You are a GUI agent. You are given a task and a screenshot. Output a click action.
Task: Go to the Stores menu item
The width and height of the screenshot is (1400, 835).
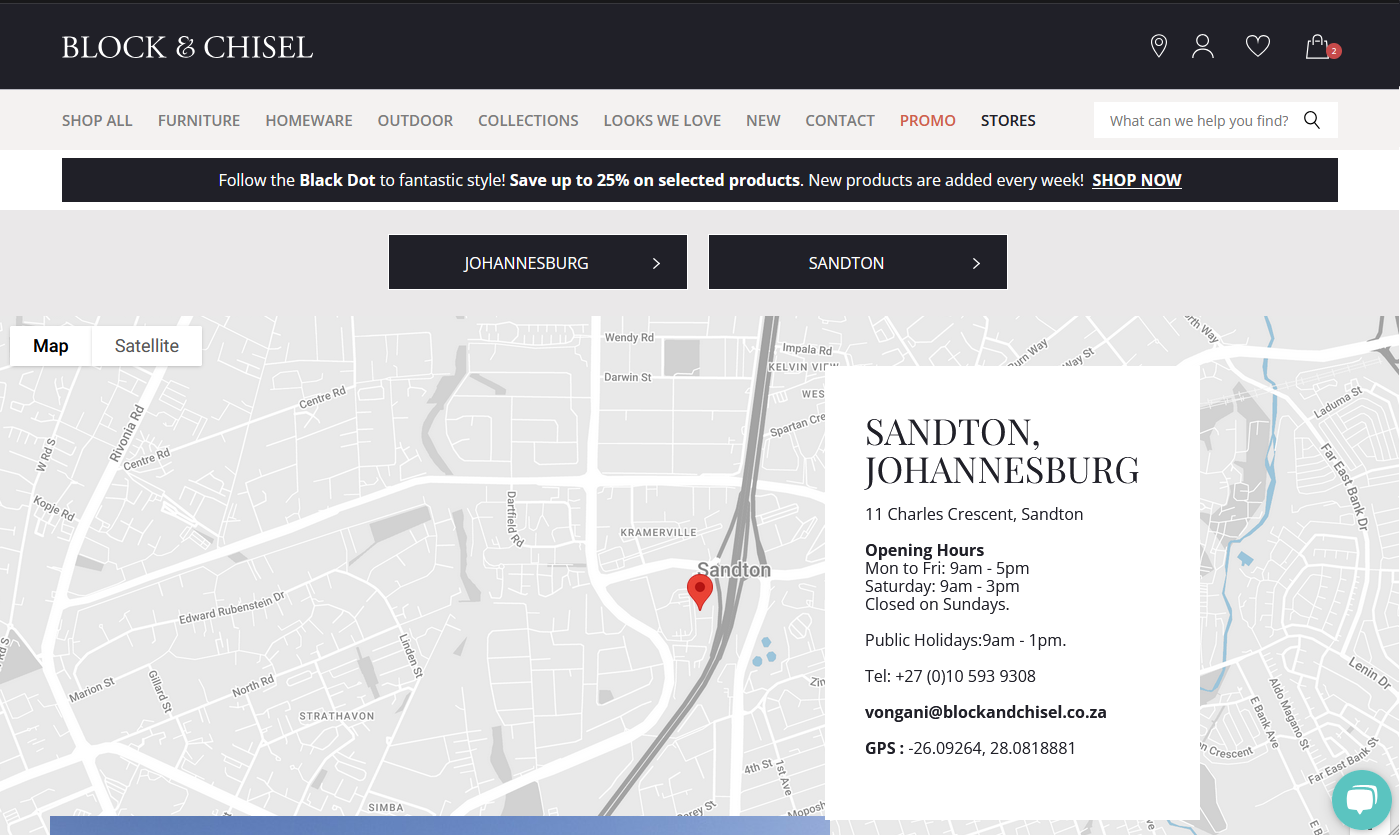click(x=1008, y=120)
